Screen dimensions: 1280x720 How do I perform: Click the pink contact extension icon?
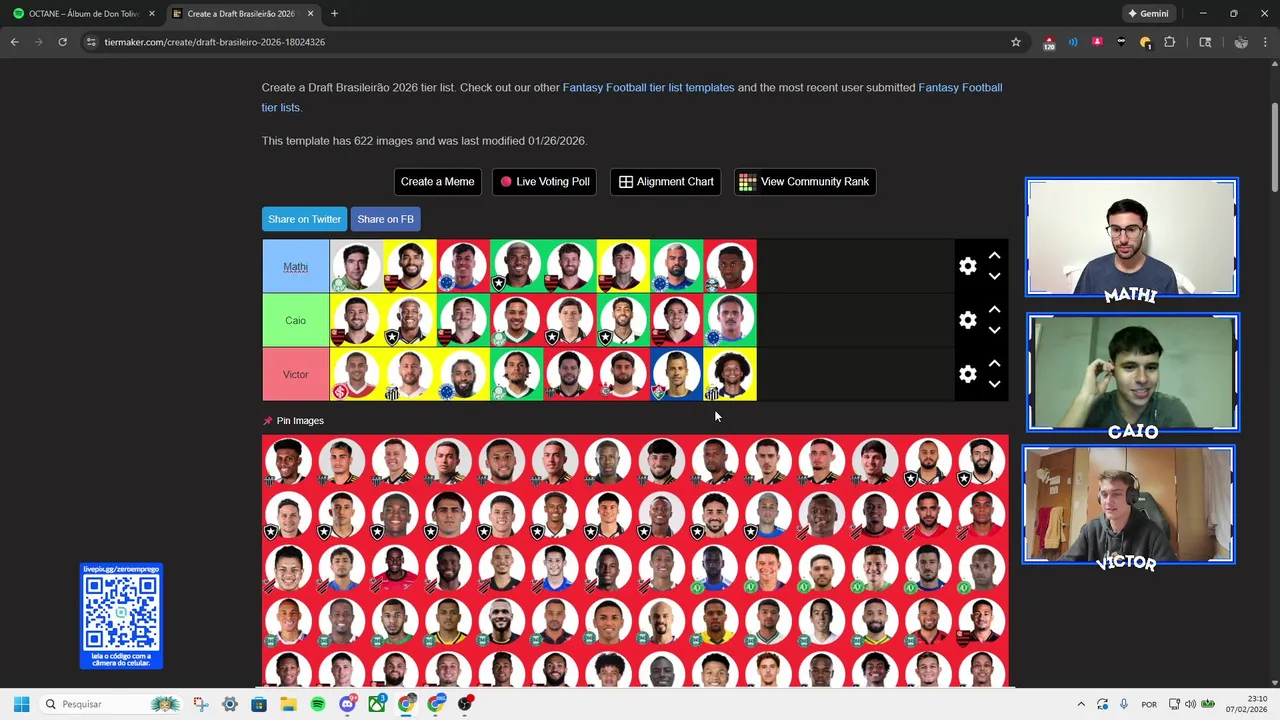pyautogui.click(x=1097, y=42)
